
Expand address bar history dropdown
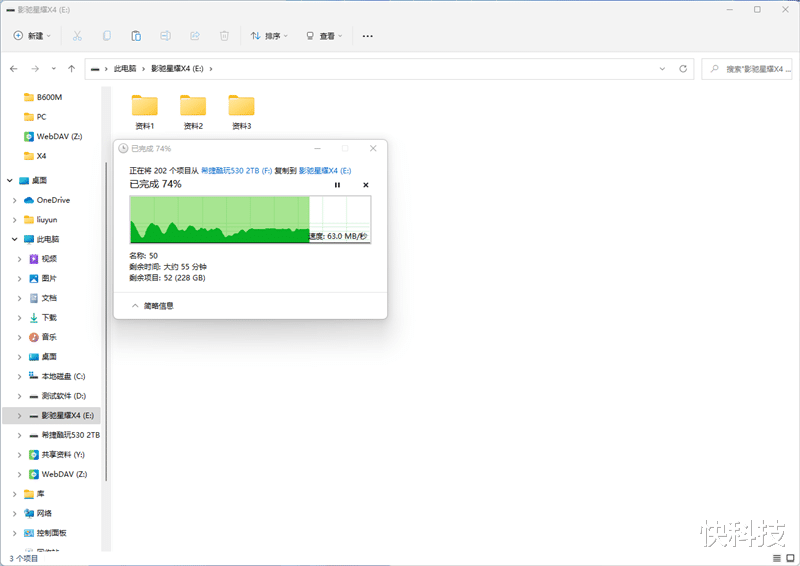coord(662,69)
